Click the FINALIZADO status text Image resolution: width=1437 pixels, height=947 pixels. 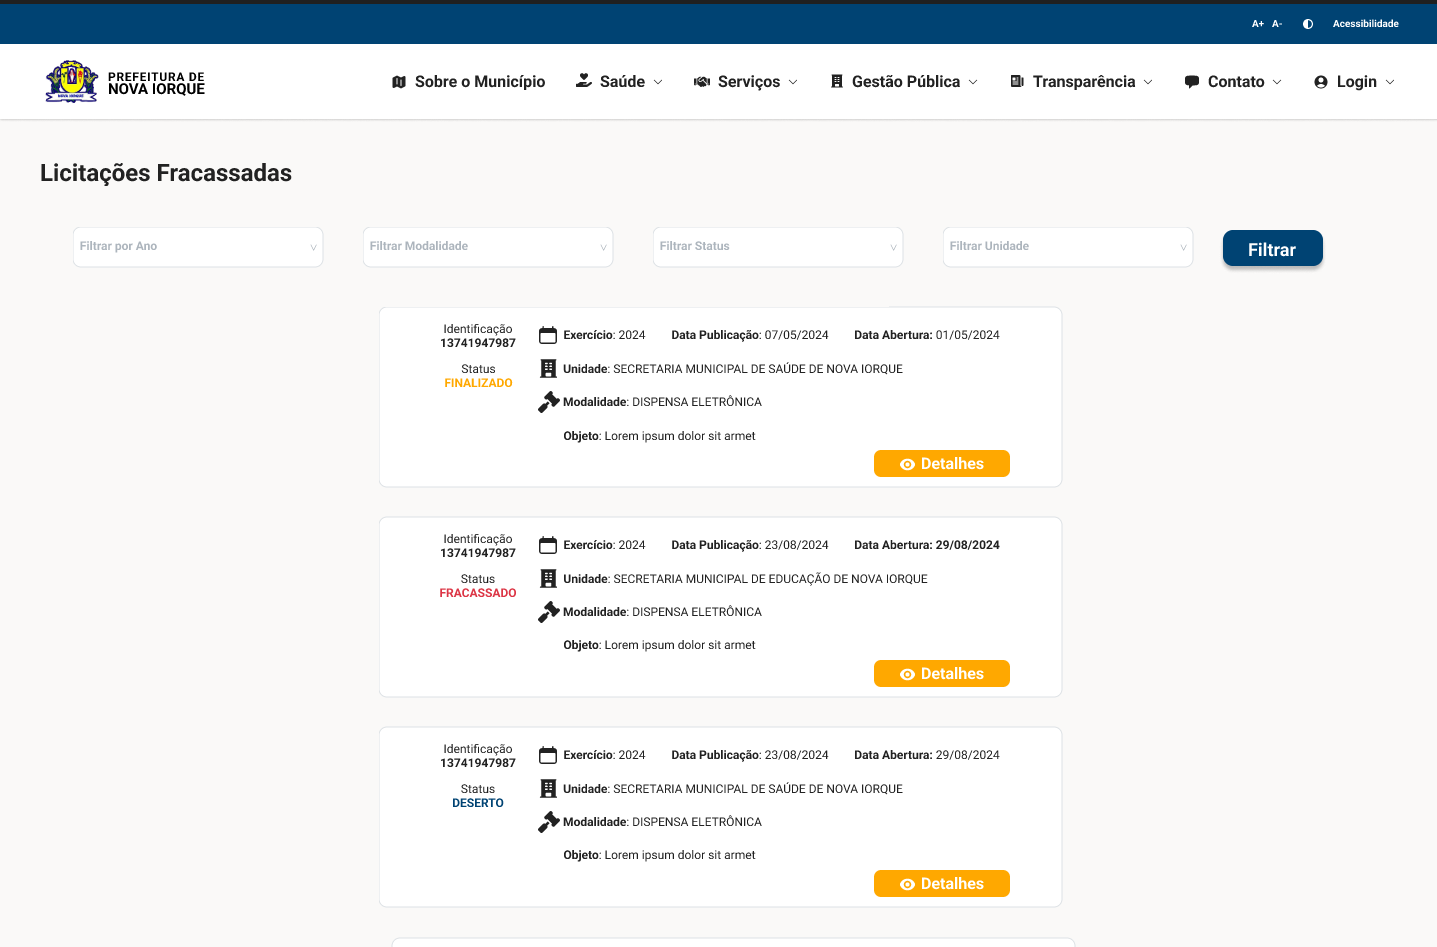point(478,383)
